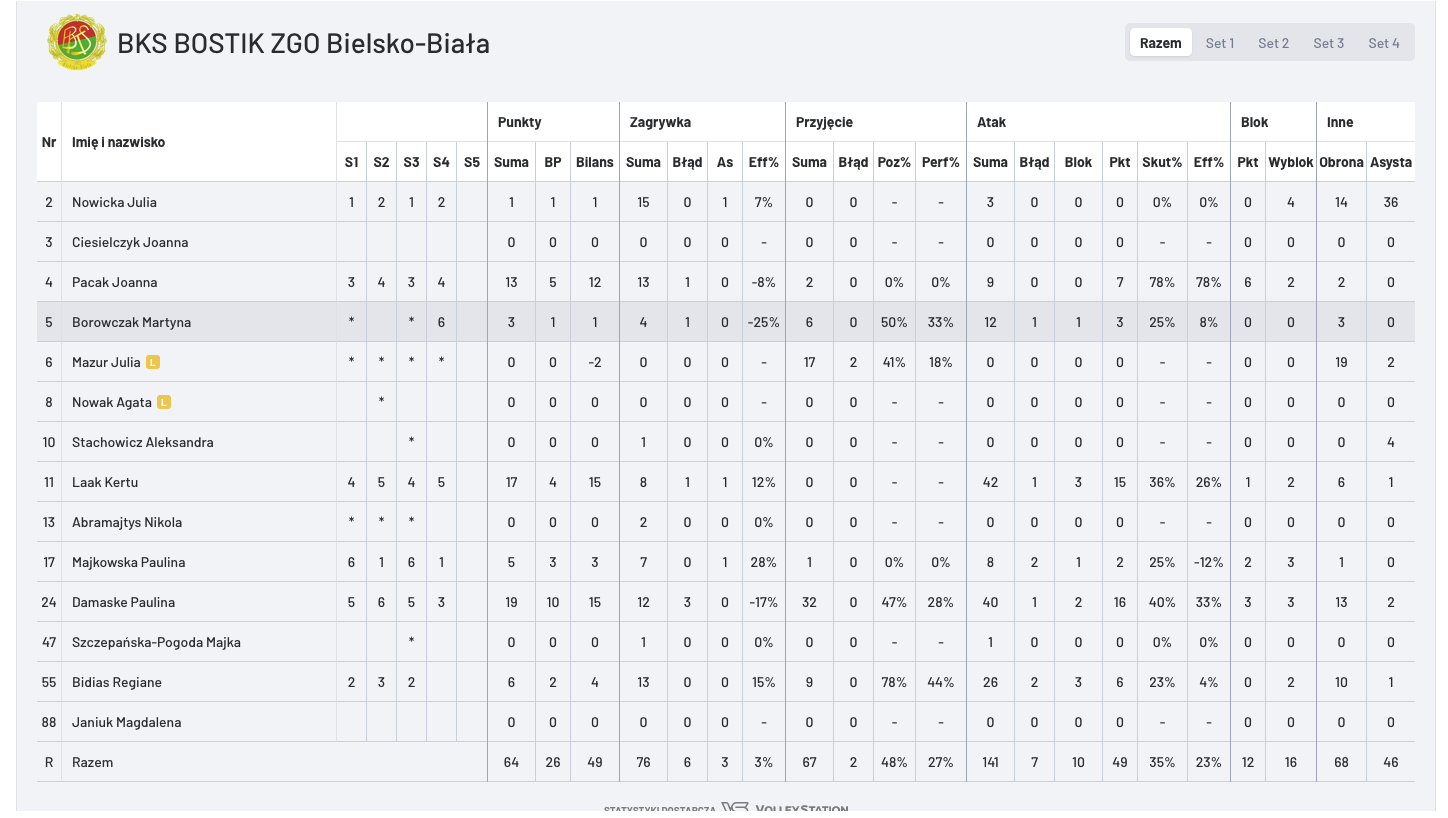Screen dimensions: 1448x818
Task: Click the Razem totals row label
Action: (92, 762)
